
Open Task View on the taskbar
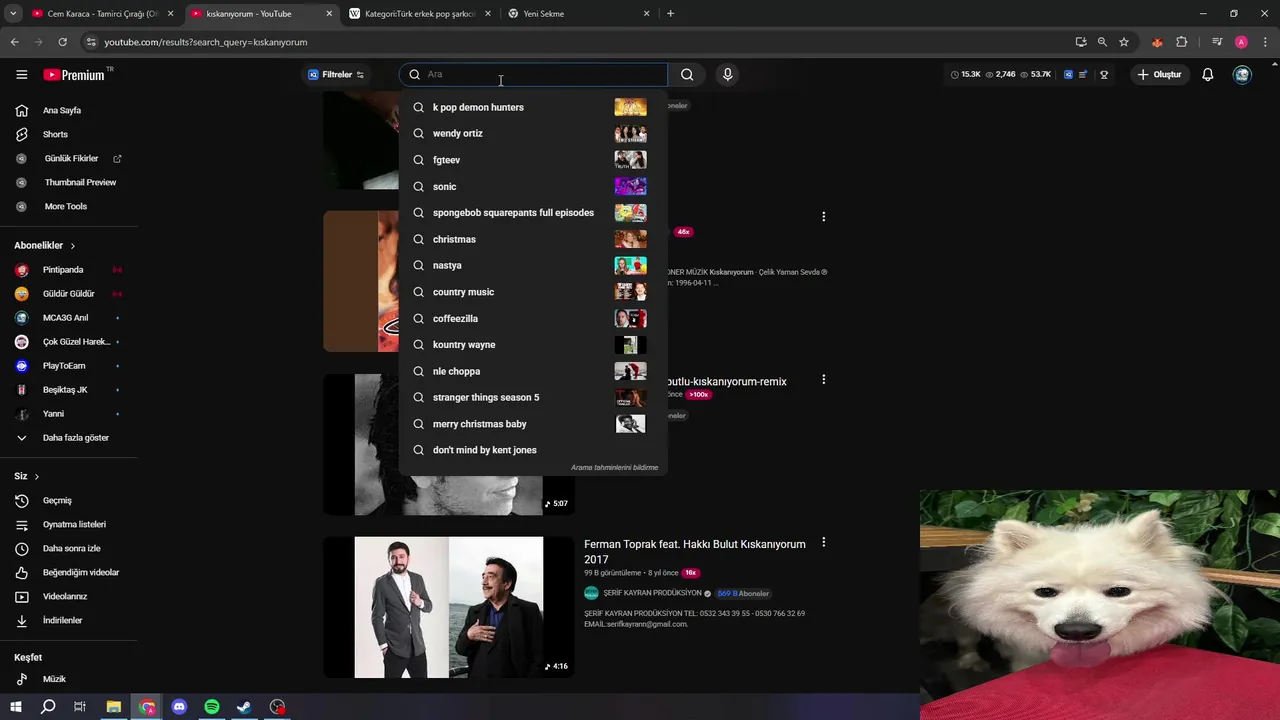[80, 707]
